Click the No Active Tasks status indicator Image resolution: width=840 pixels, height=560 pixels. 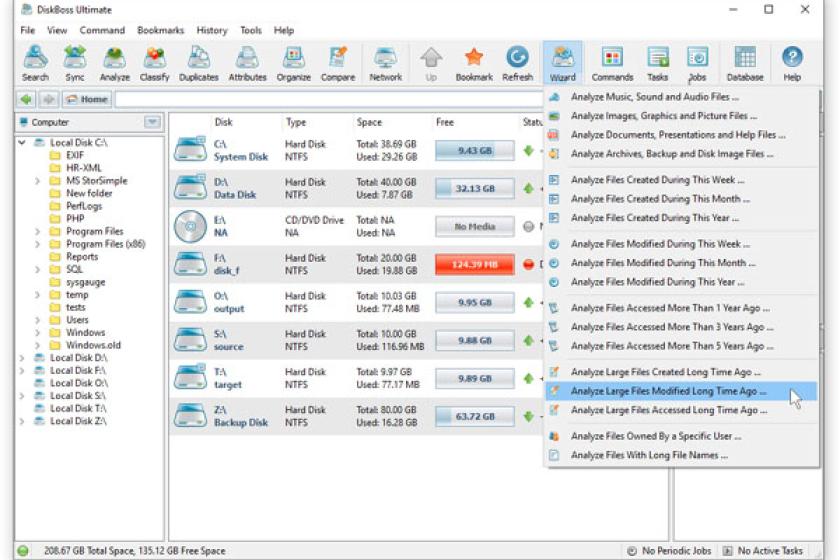point(763,550)
